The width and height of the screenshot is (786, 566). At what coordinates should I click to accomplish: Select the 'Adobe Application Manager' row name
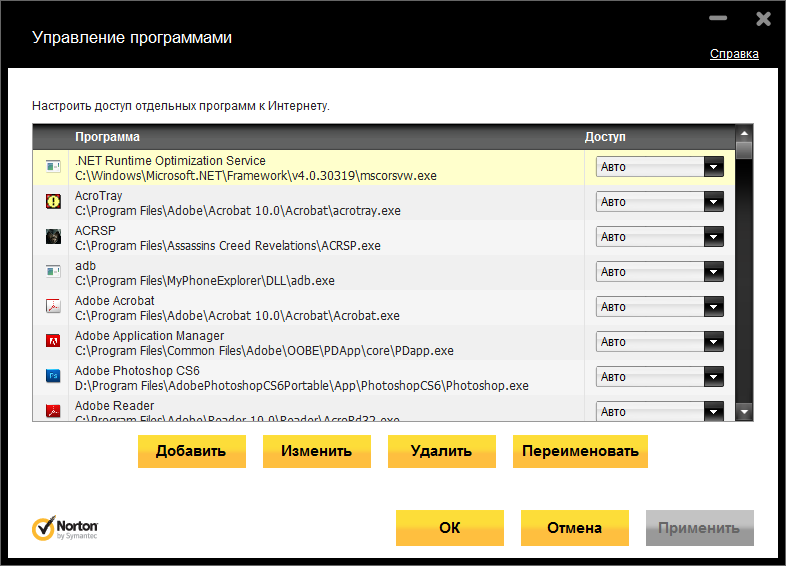click(x=149, y=335)
